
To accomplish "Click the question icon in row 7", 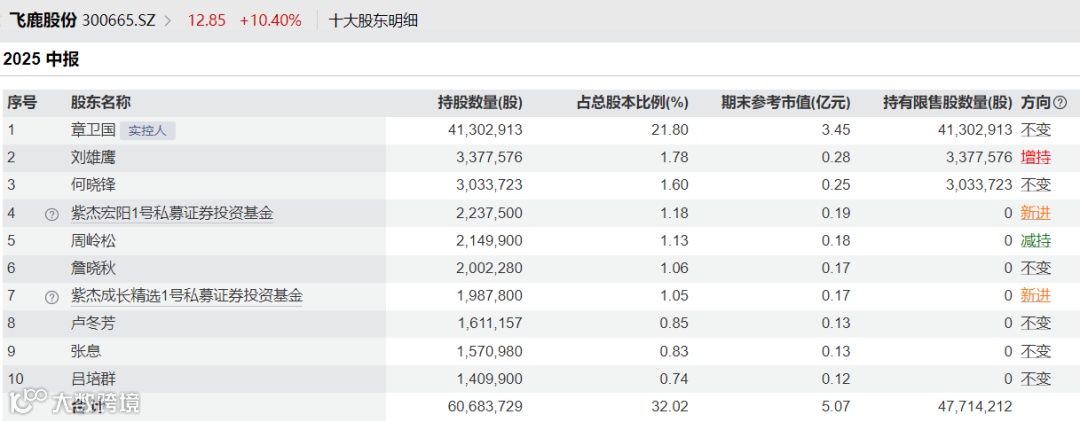I will 51,297.
